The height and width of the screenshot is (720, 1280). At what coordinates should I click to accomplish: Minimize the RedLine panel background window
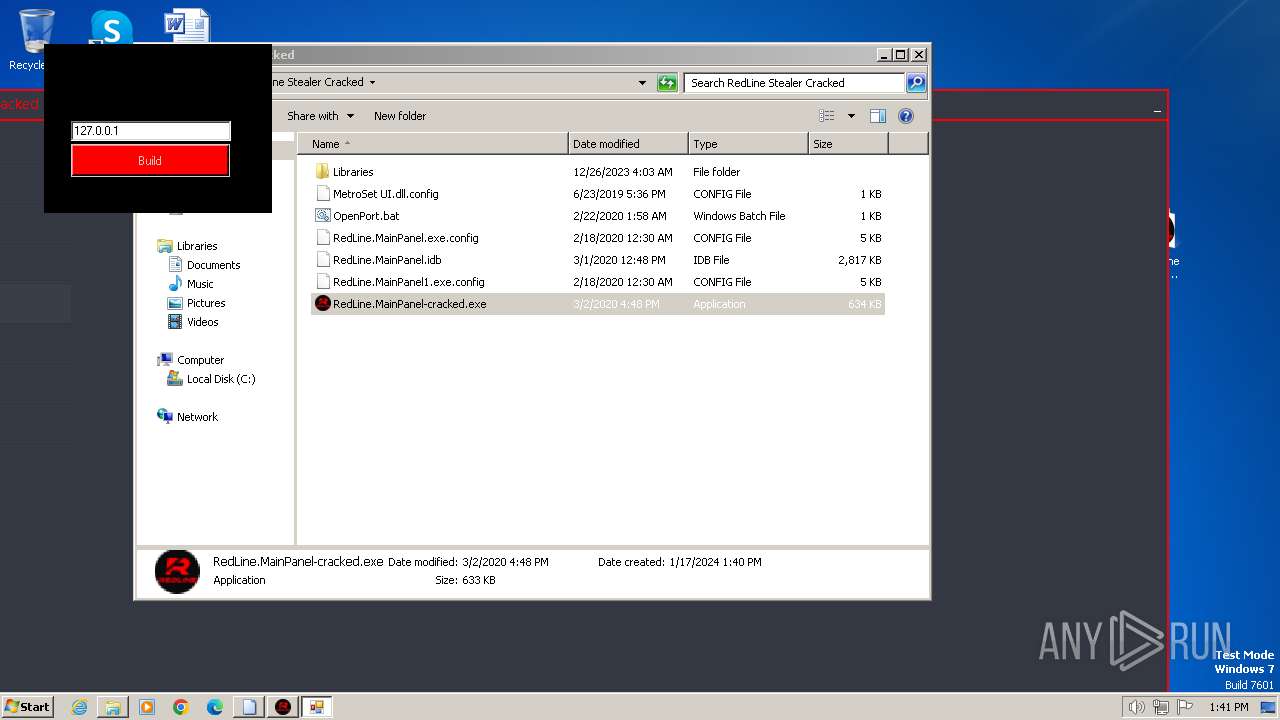pos(1157,111)
